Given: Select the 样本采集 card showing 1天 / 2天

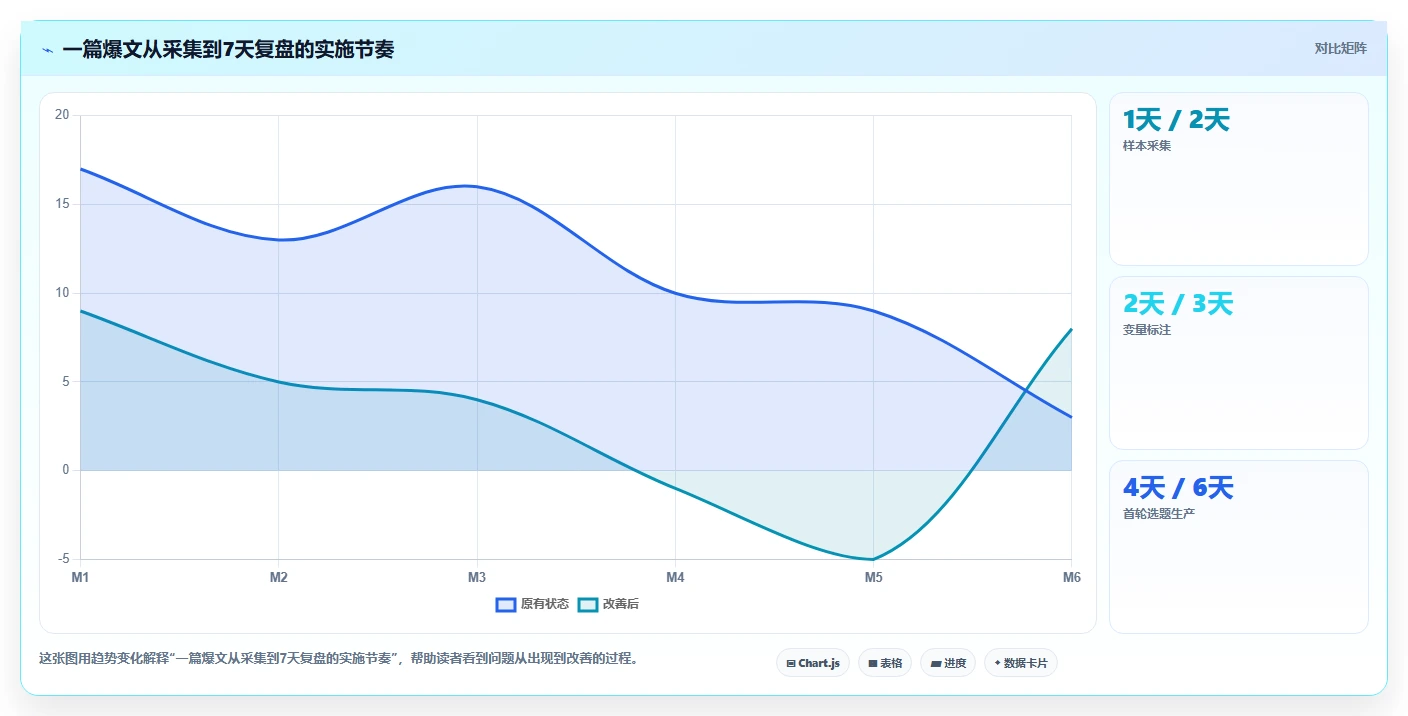Looking at the screenshot, I should pos(1238,179).
